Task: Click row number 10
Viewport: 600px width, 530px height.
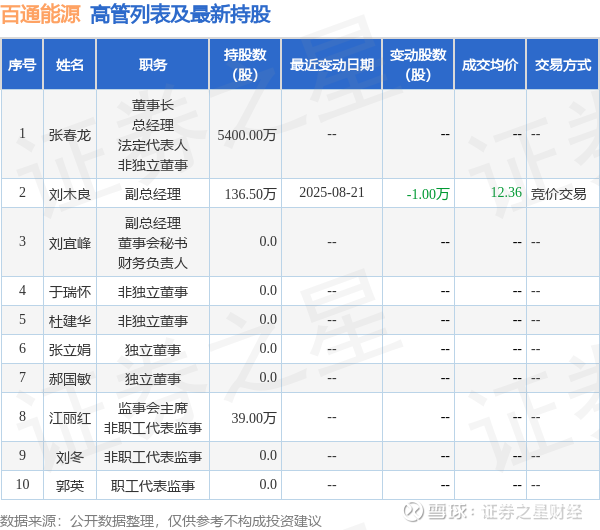Action: (23, 484)
